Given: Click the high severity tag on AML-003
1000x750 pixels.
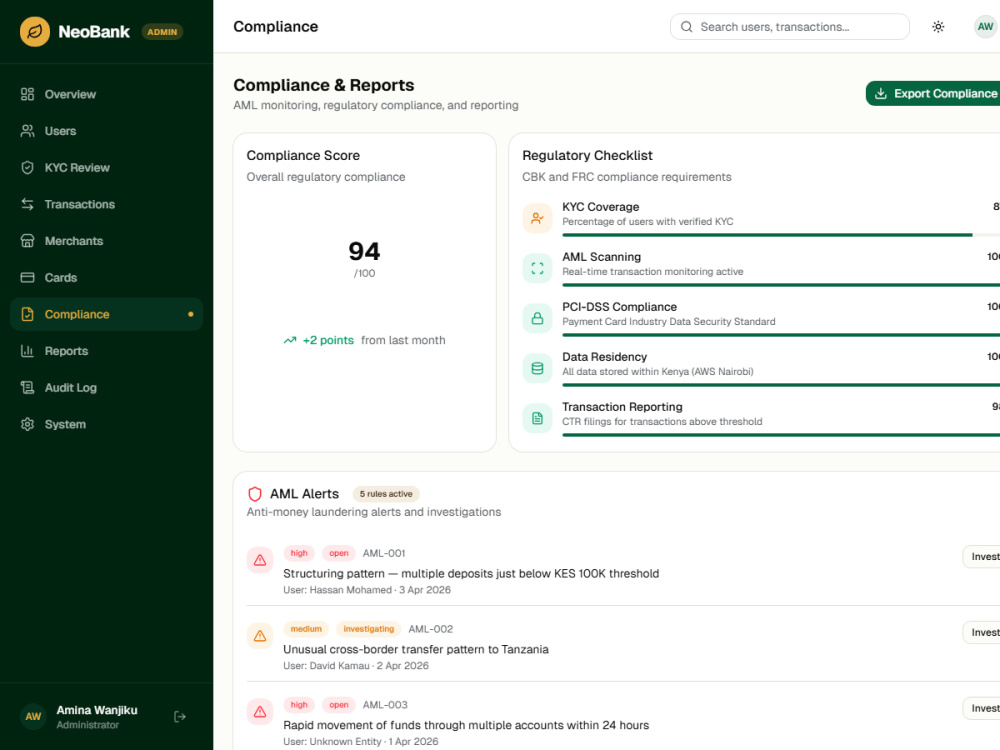Looking at the screenshot, I should click(x=299, y=705).
